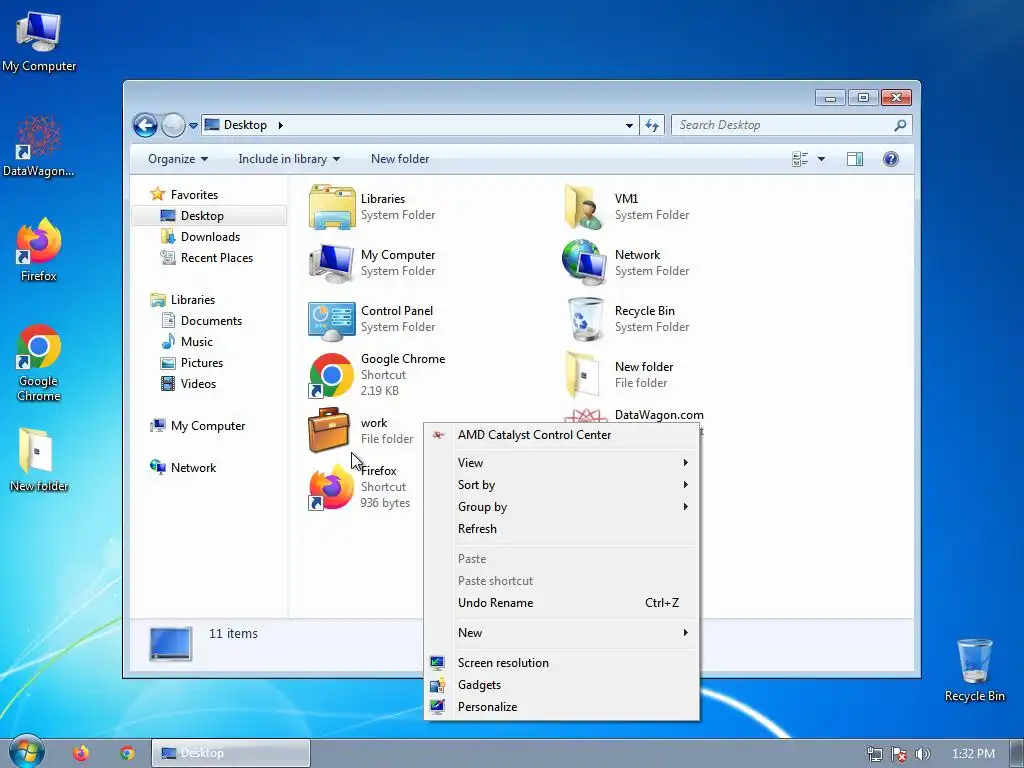Select Google Chrome desktop shortcut
1024x768 pixels.
pos(39,363)
